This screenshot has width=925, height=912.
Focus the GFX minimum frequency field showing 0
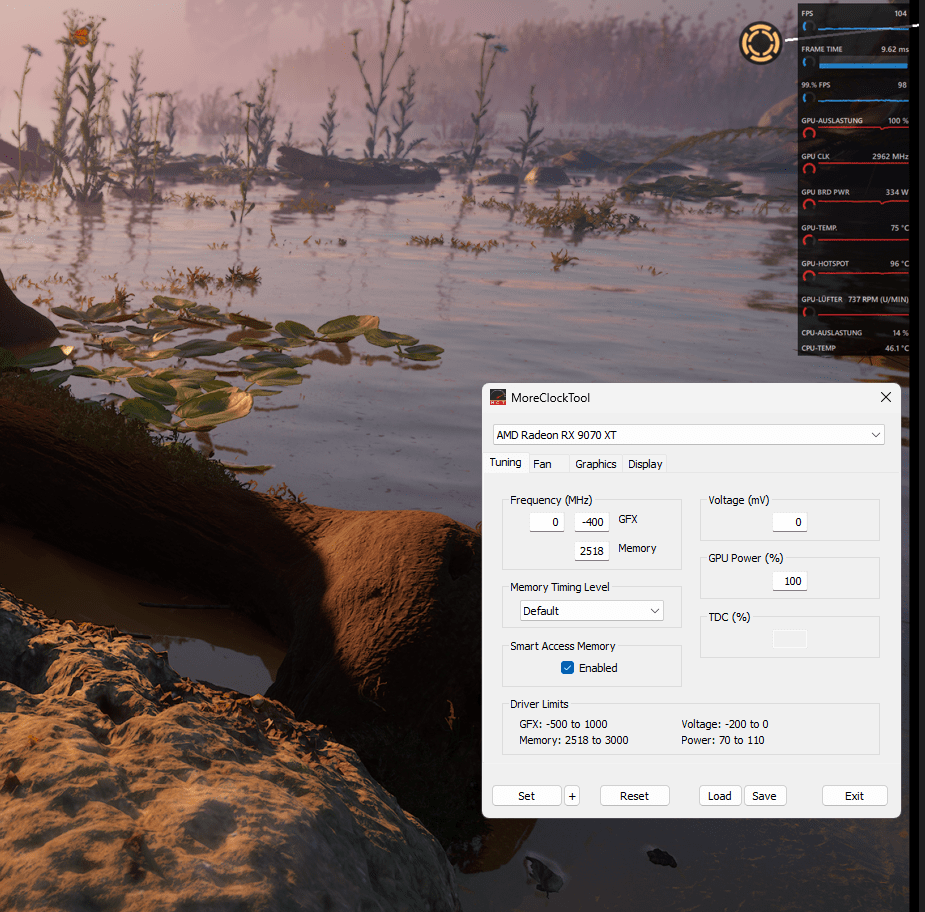tap(547, 522)
